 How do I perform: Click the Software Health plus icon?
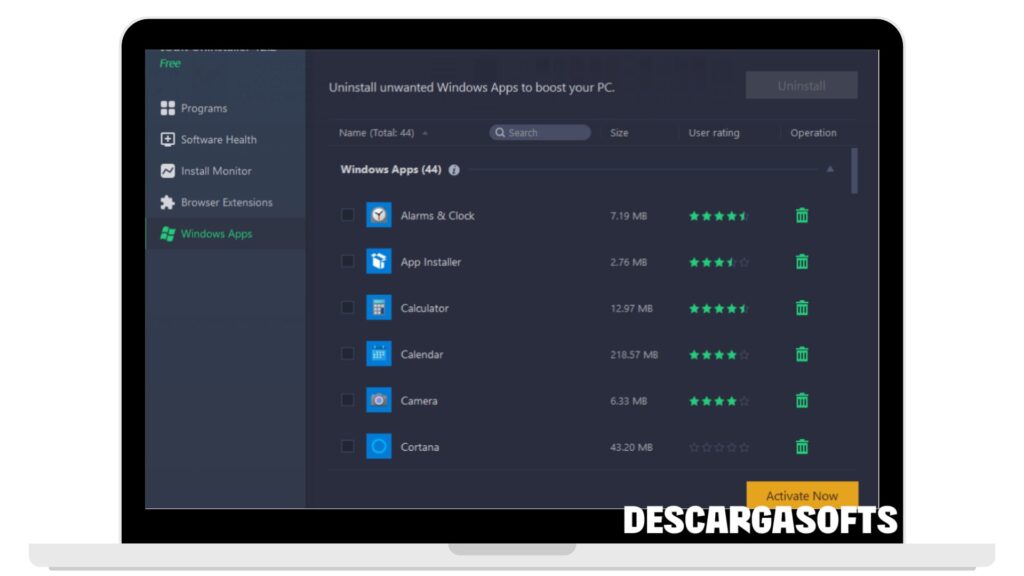[168, 139]
